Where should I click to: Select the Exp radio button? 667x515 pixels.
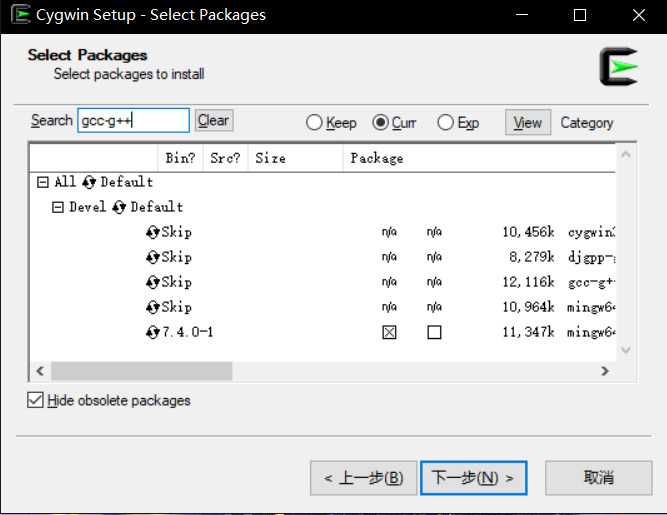coord(445,122)
